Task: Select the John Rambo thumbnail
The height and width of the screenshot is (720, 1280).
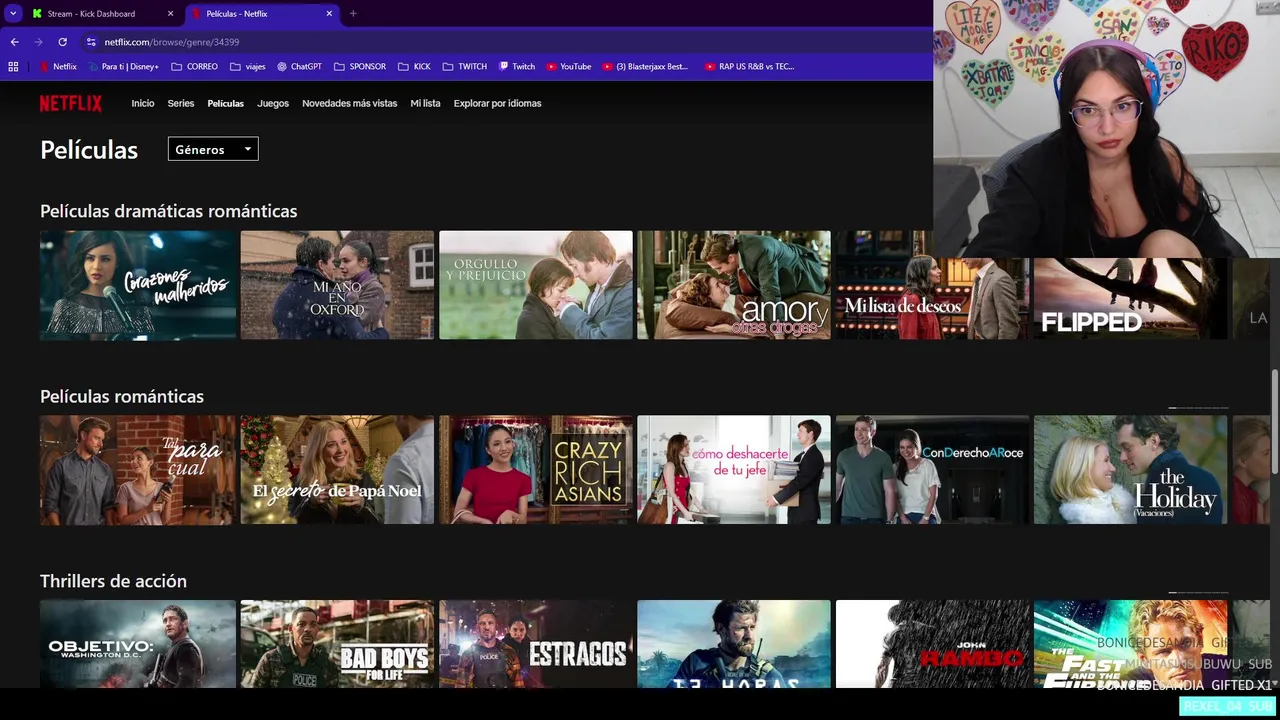Action: (932, 644)
